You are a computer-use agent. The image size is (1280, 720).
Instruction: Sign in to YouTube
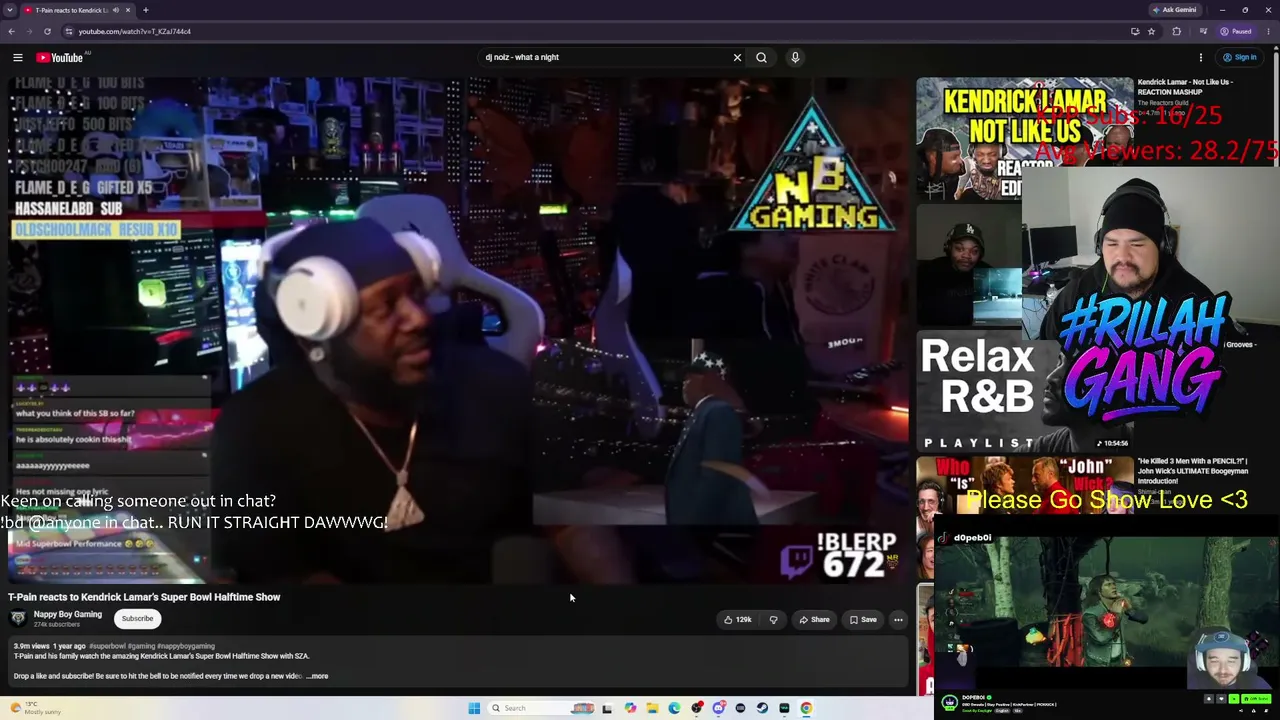pyautogui.click(x=1239, y=57)
